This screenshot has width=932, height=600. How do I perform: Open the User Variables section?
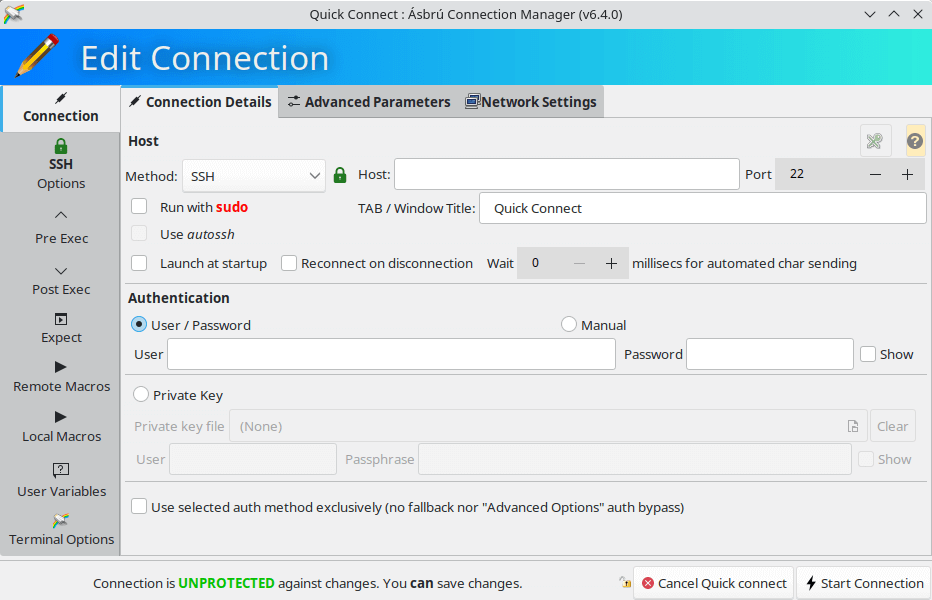point(61,480)
